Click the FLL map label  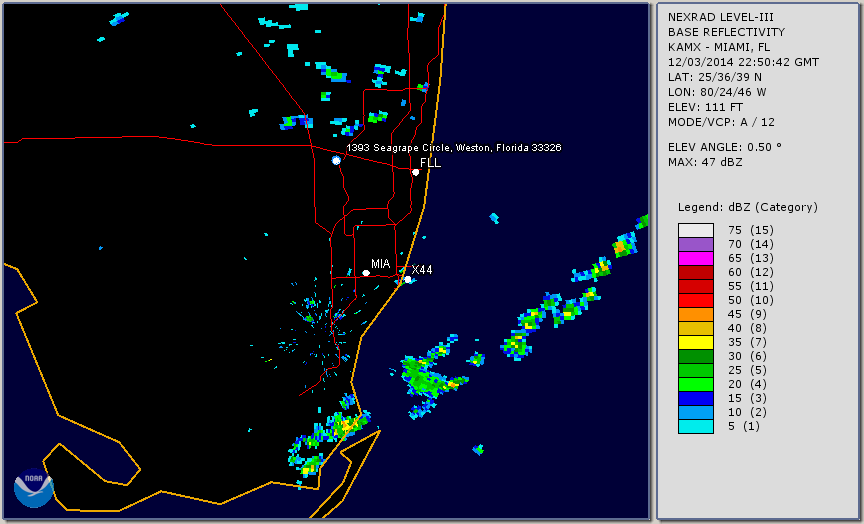pos(430,163)
